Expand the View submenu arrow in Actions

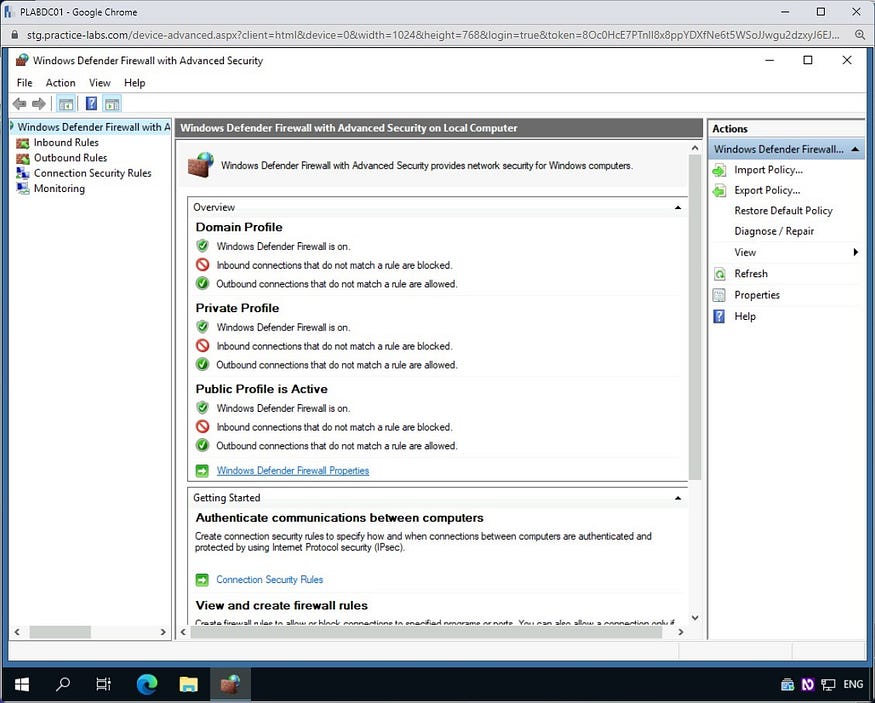855,252
